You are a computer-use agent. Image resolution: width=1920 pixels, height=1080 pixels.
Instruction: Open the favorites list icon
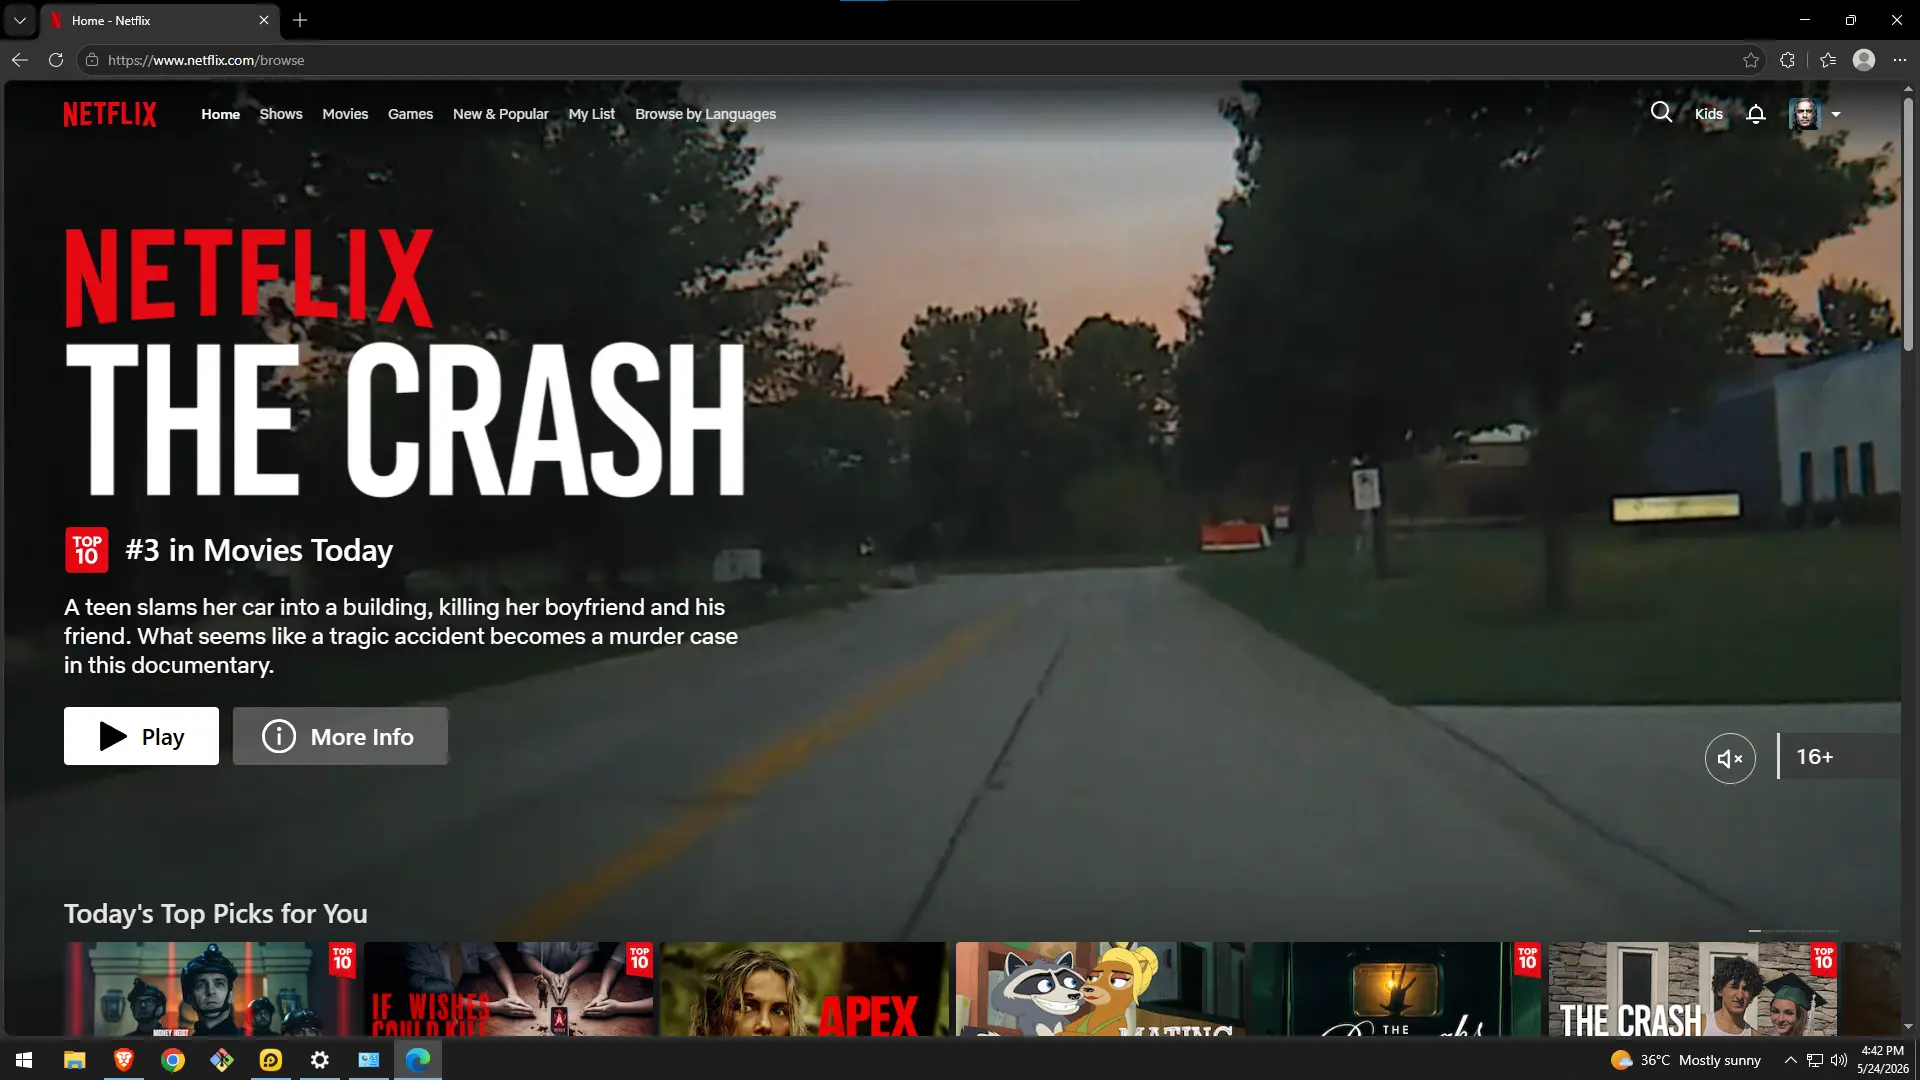(1828, 60)
